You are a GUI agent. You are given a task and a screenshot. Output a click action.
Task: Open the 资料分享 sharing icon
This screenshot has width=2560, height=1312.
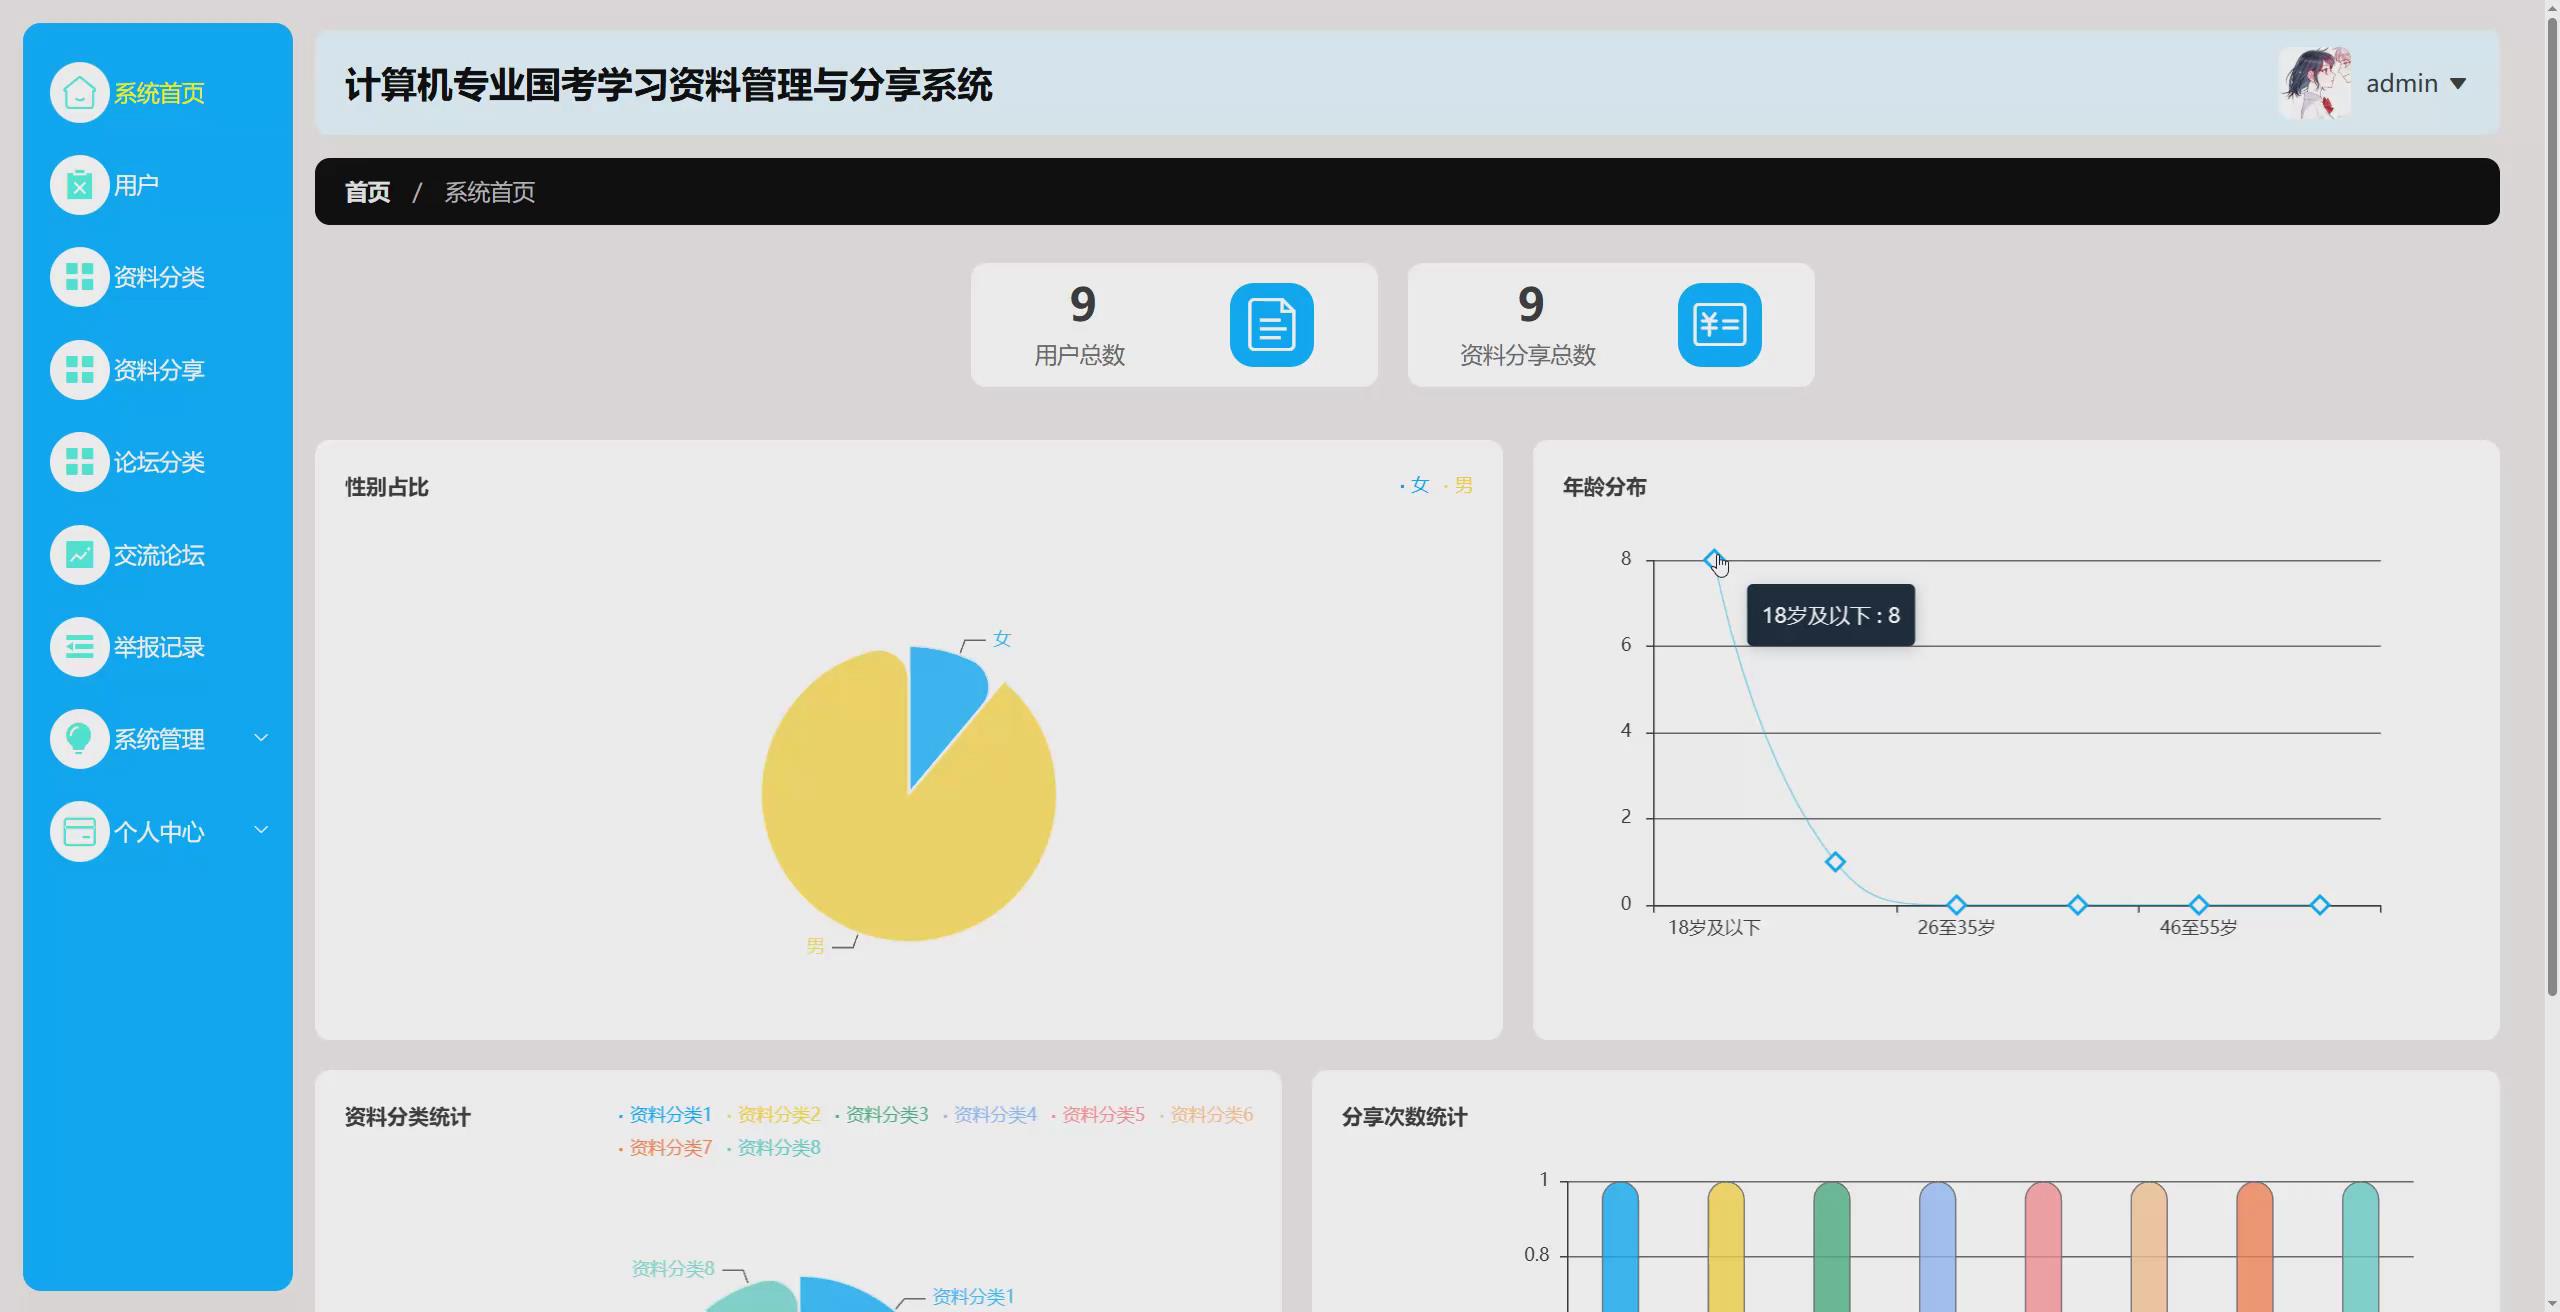[79, 369]
